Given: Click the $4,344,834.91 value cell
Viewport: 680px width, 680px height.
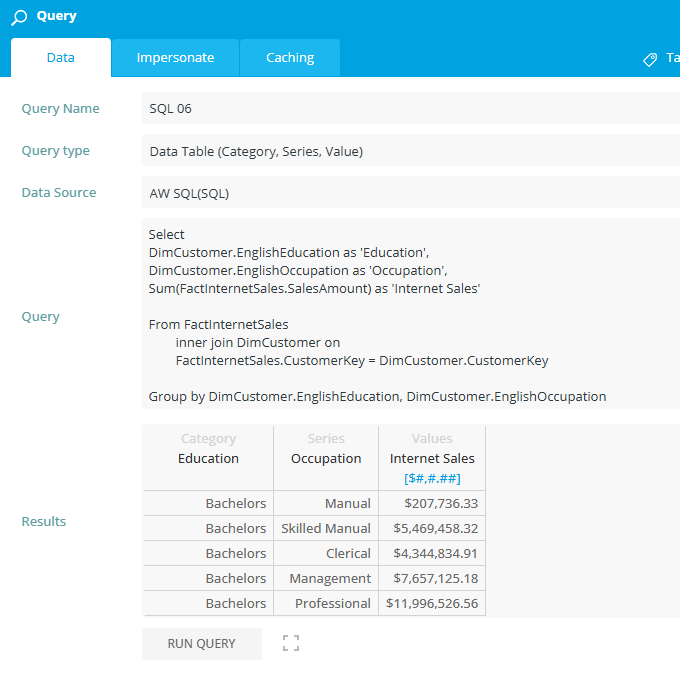Looking at the screenshot, I should pyautogui.click(x=432, y=553).
